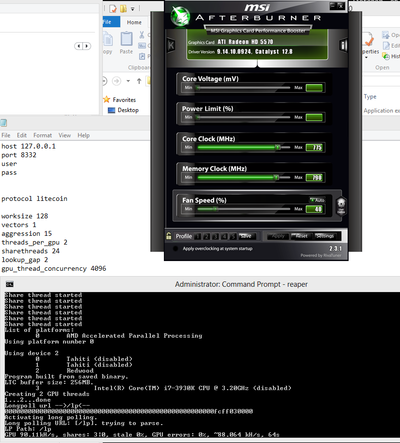400x443 pixels.
Task: Click the Power Limit slider track
Action: pyautogui.click(x=244, y=117)
